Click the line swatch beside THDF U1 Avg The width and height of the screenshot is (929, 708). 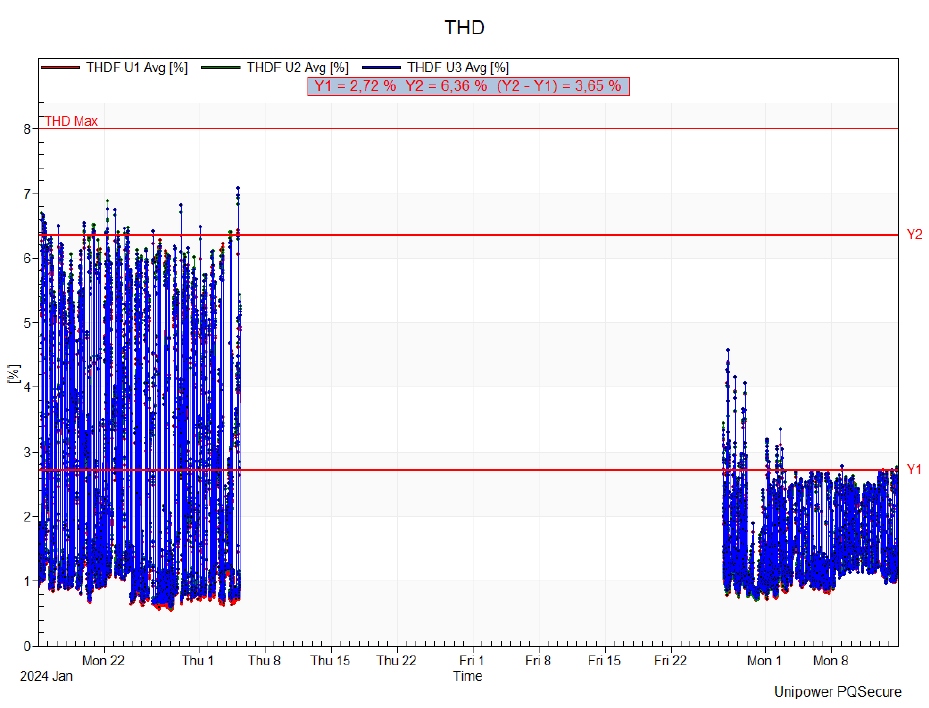tap(61, 67)
